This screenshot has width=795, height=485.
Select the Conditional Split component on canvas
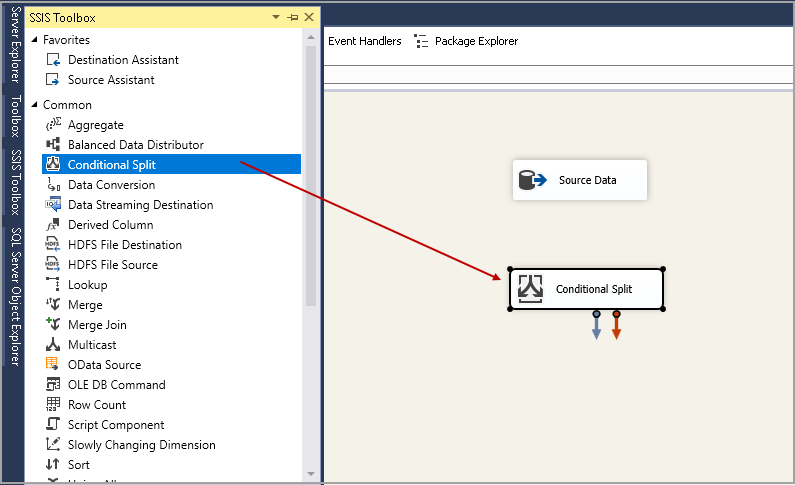point(587,289)
